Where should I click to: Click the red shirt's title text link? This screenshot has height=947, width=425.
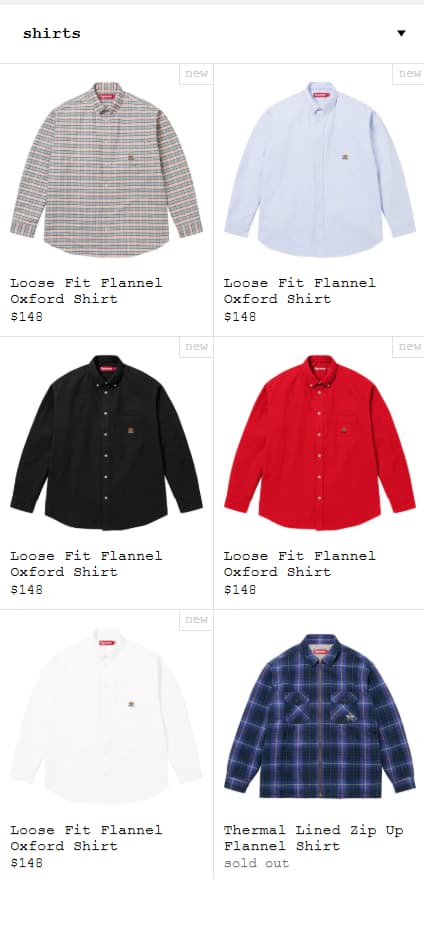pos(299,563)
